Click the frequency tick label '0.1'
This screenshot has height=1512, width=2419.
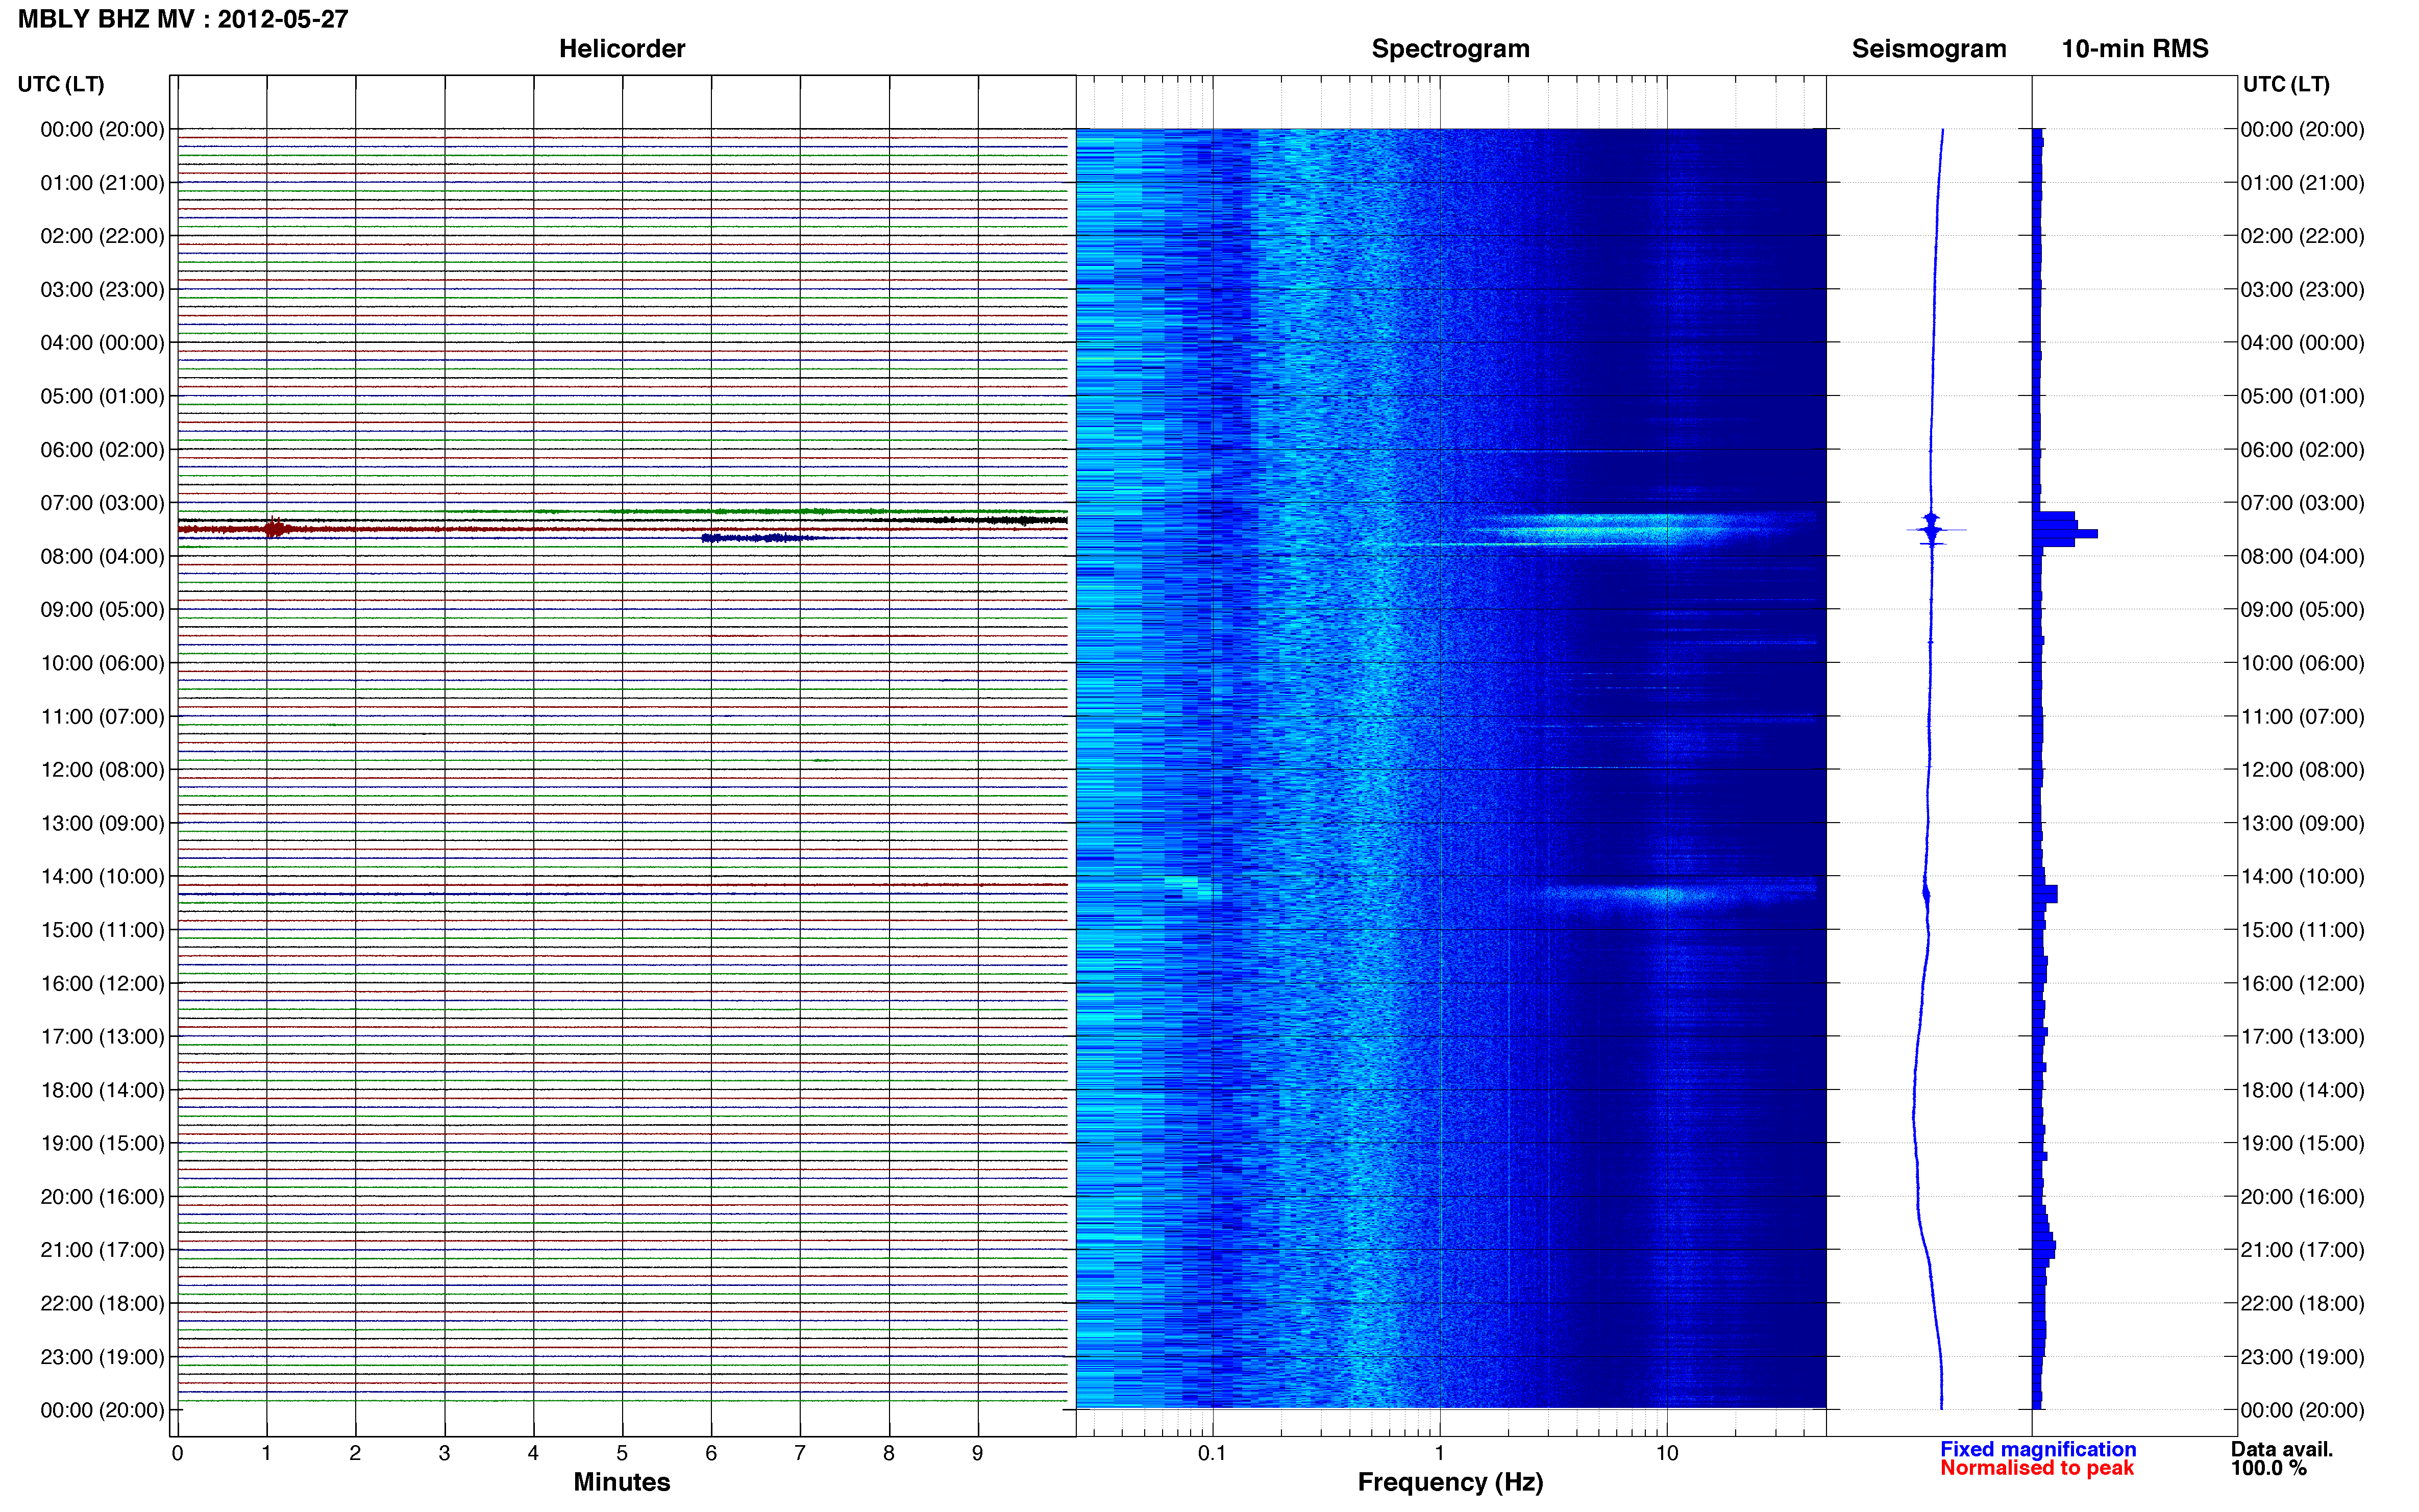click(x=1212, y=1453)
